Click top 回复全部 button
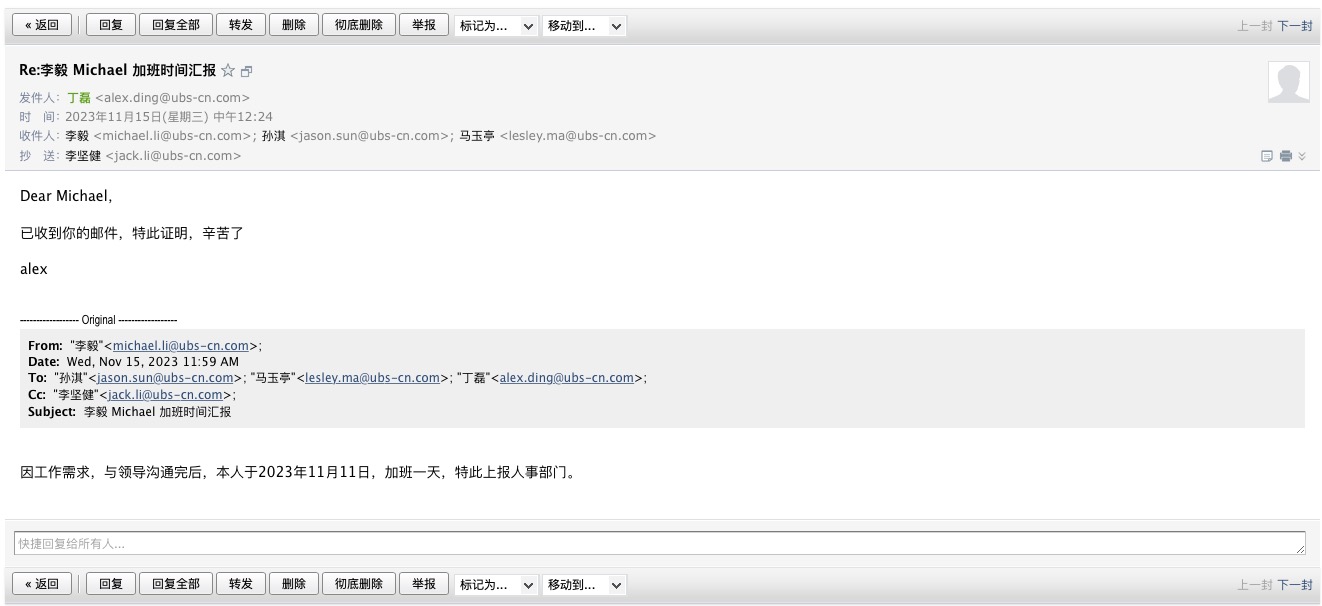The image size is (1322, 606). click(175, 26)
